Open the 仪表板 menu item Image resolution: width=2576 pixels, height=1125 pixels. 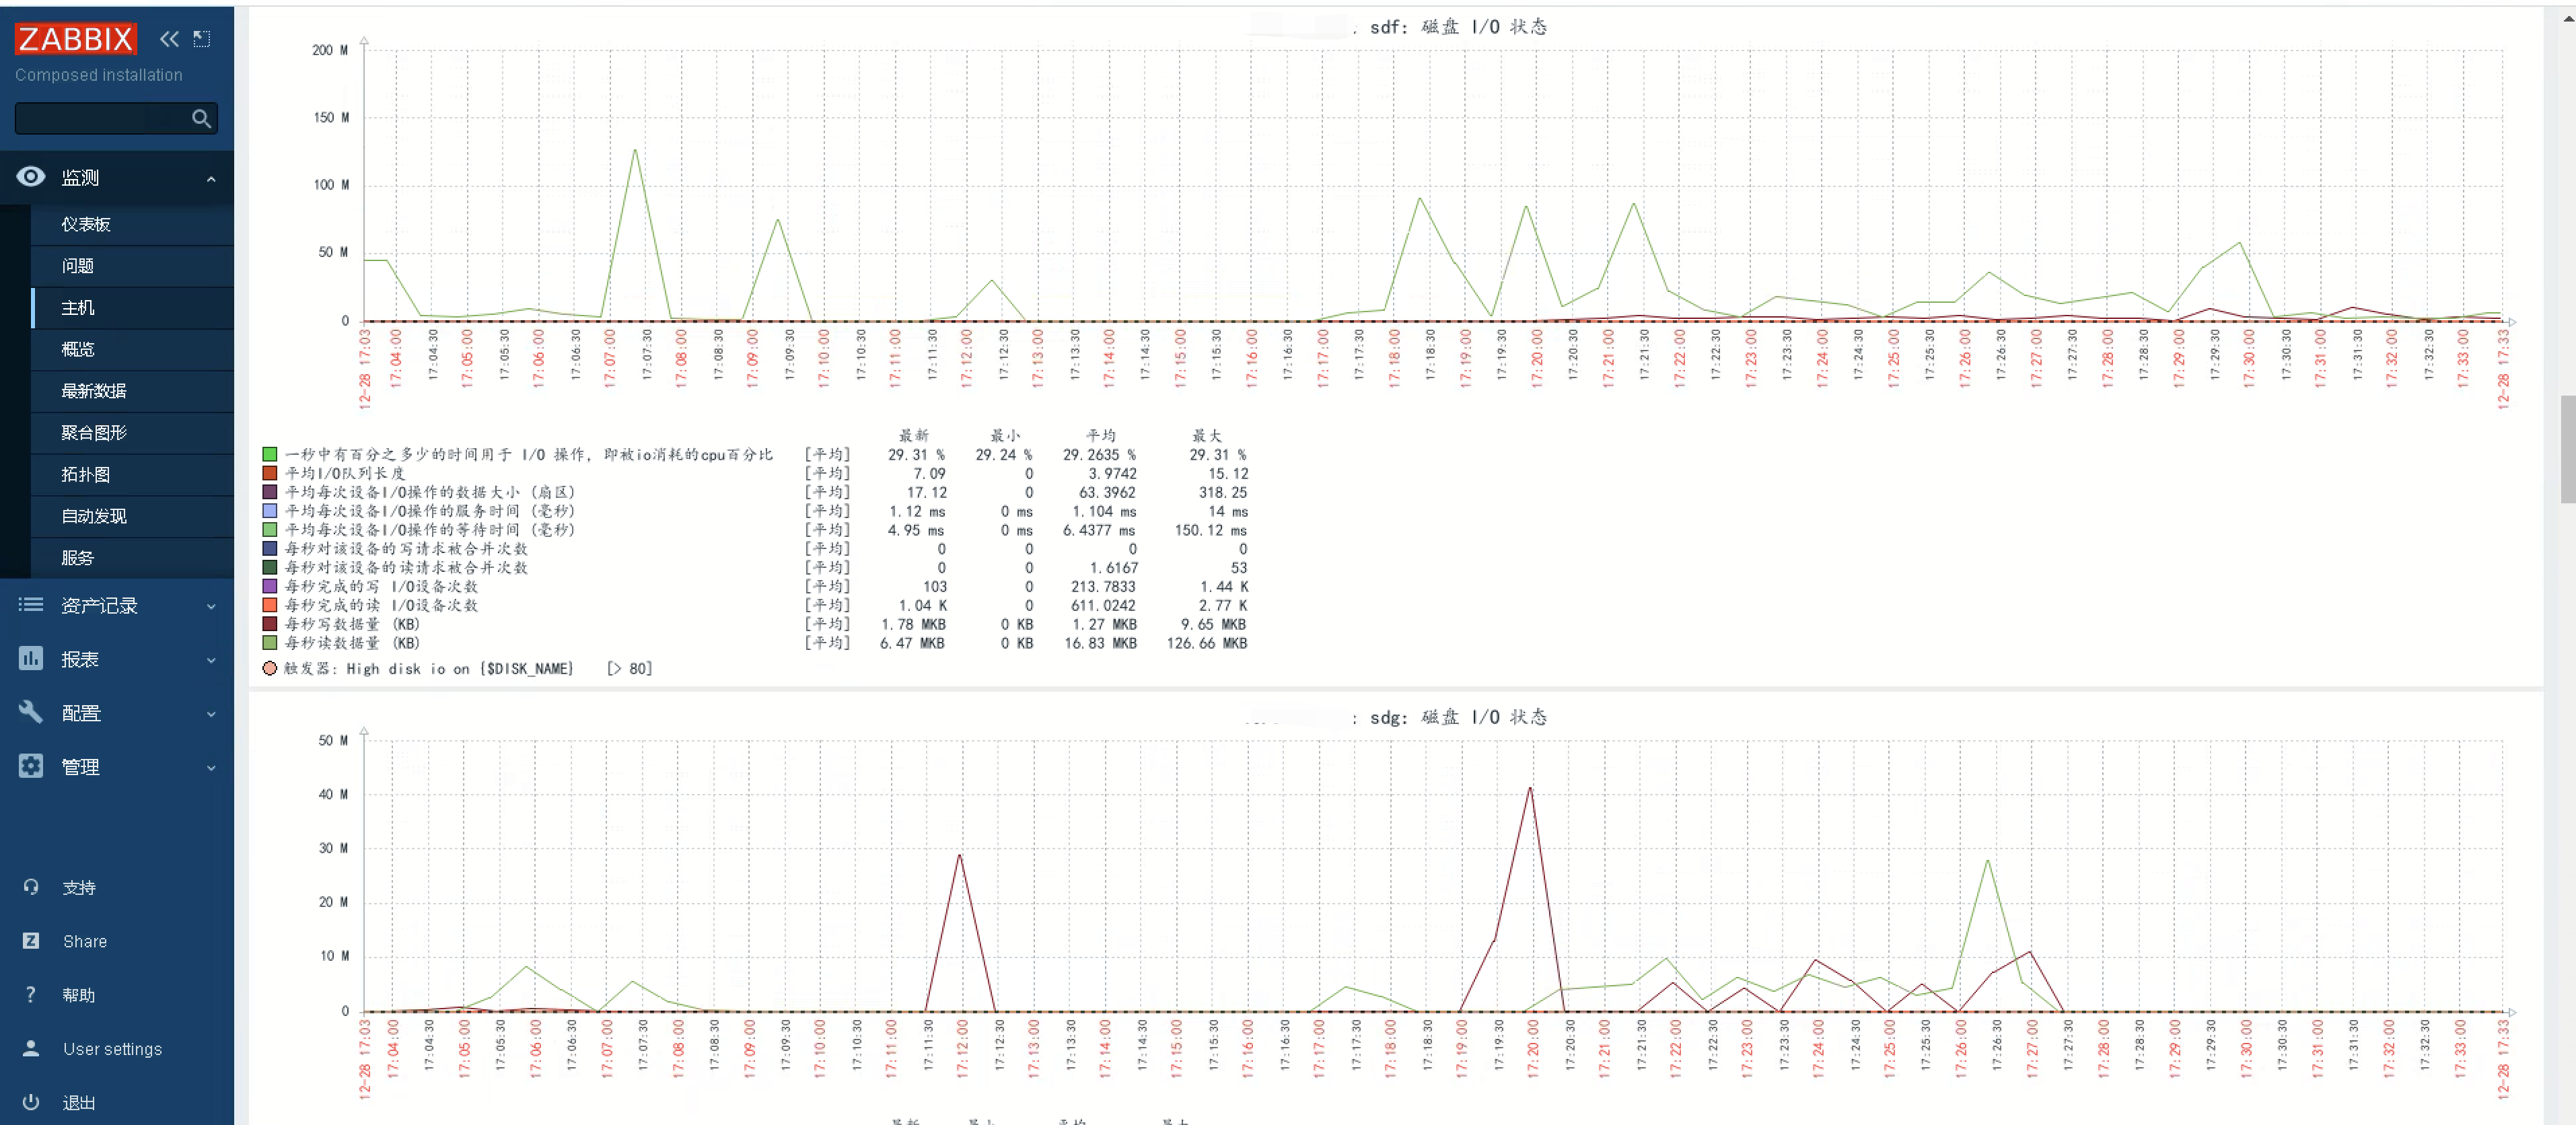pos(86,224)
